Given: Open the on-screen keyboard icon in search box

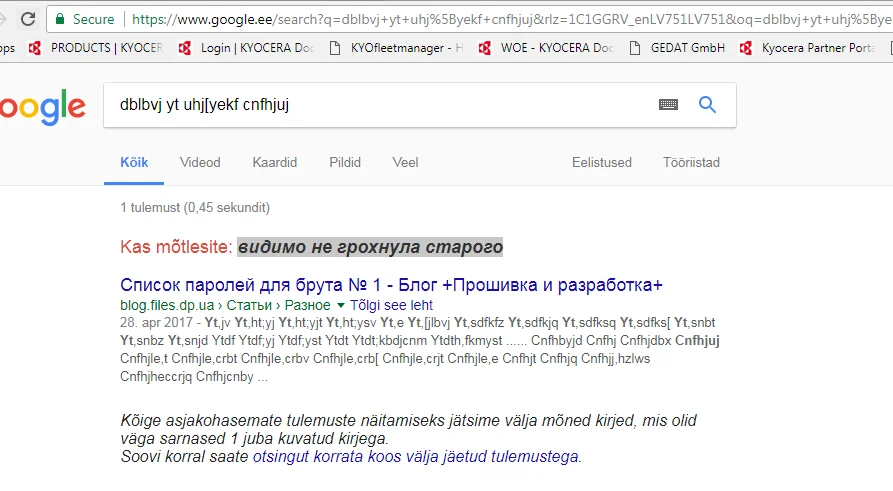Looking at the screenshot, I should [x=668, y=104].
